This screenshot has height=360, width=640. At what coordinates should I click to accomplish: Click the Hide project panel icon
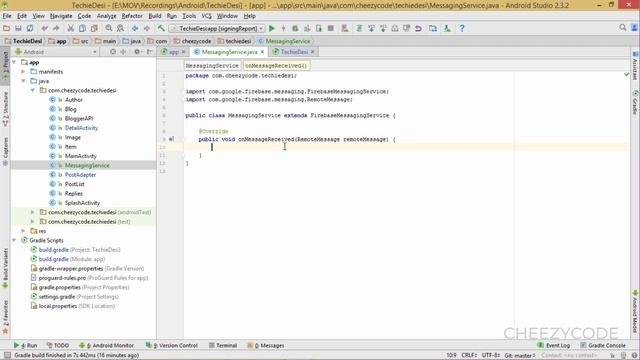(150, 52)
